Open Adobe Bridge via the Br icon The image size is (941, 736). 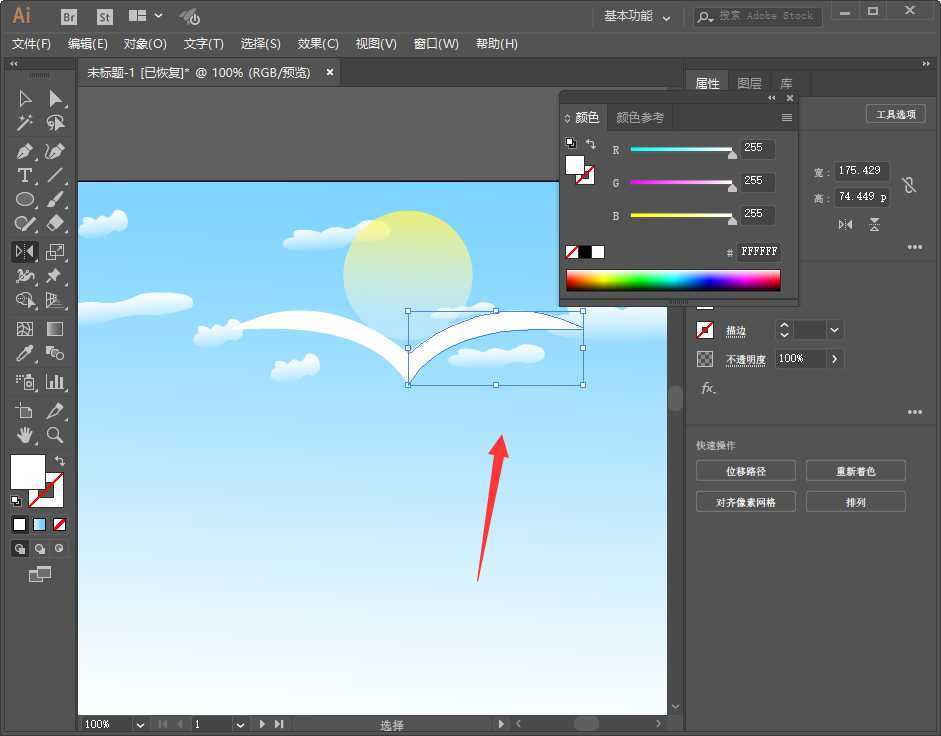pyautogui.click(x=68, y=16)
